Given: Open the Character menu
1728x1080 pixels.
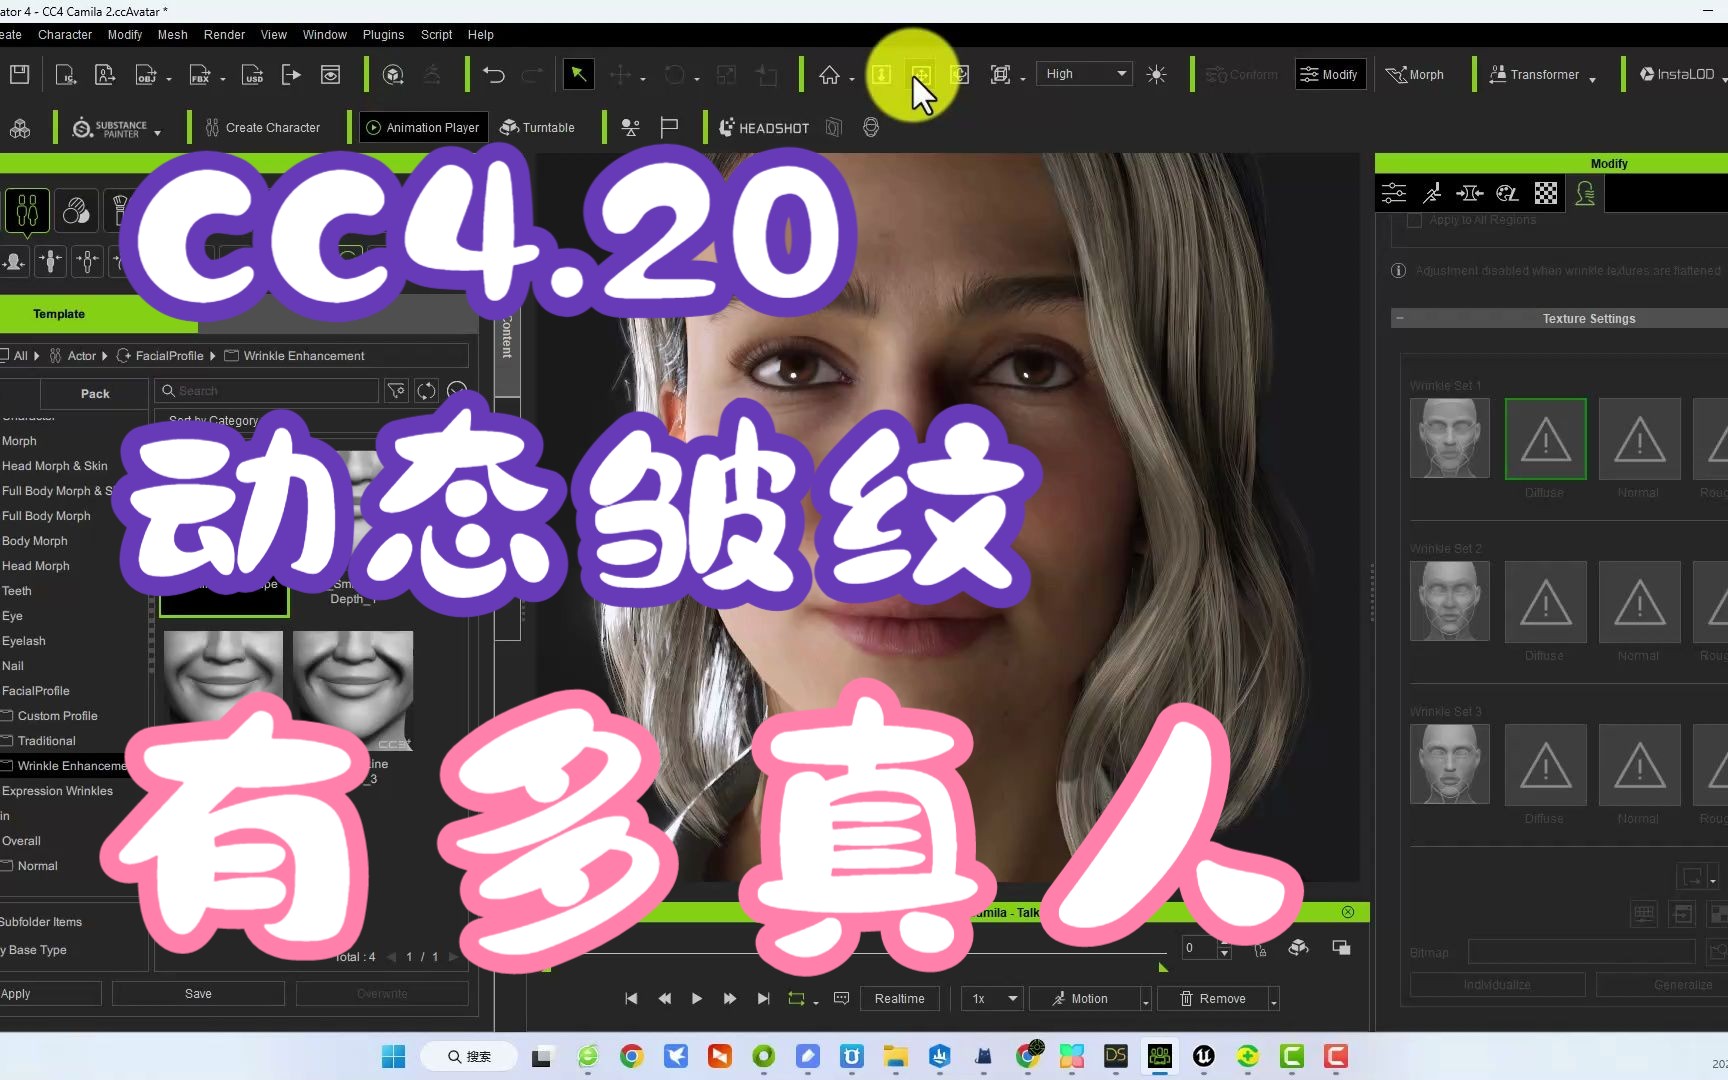Looking at the screenshot, I should (x=65, y=34).
